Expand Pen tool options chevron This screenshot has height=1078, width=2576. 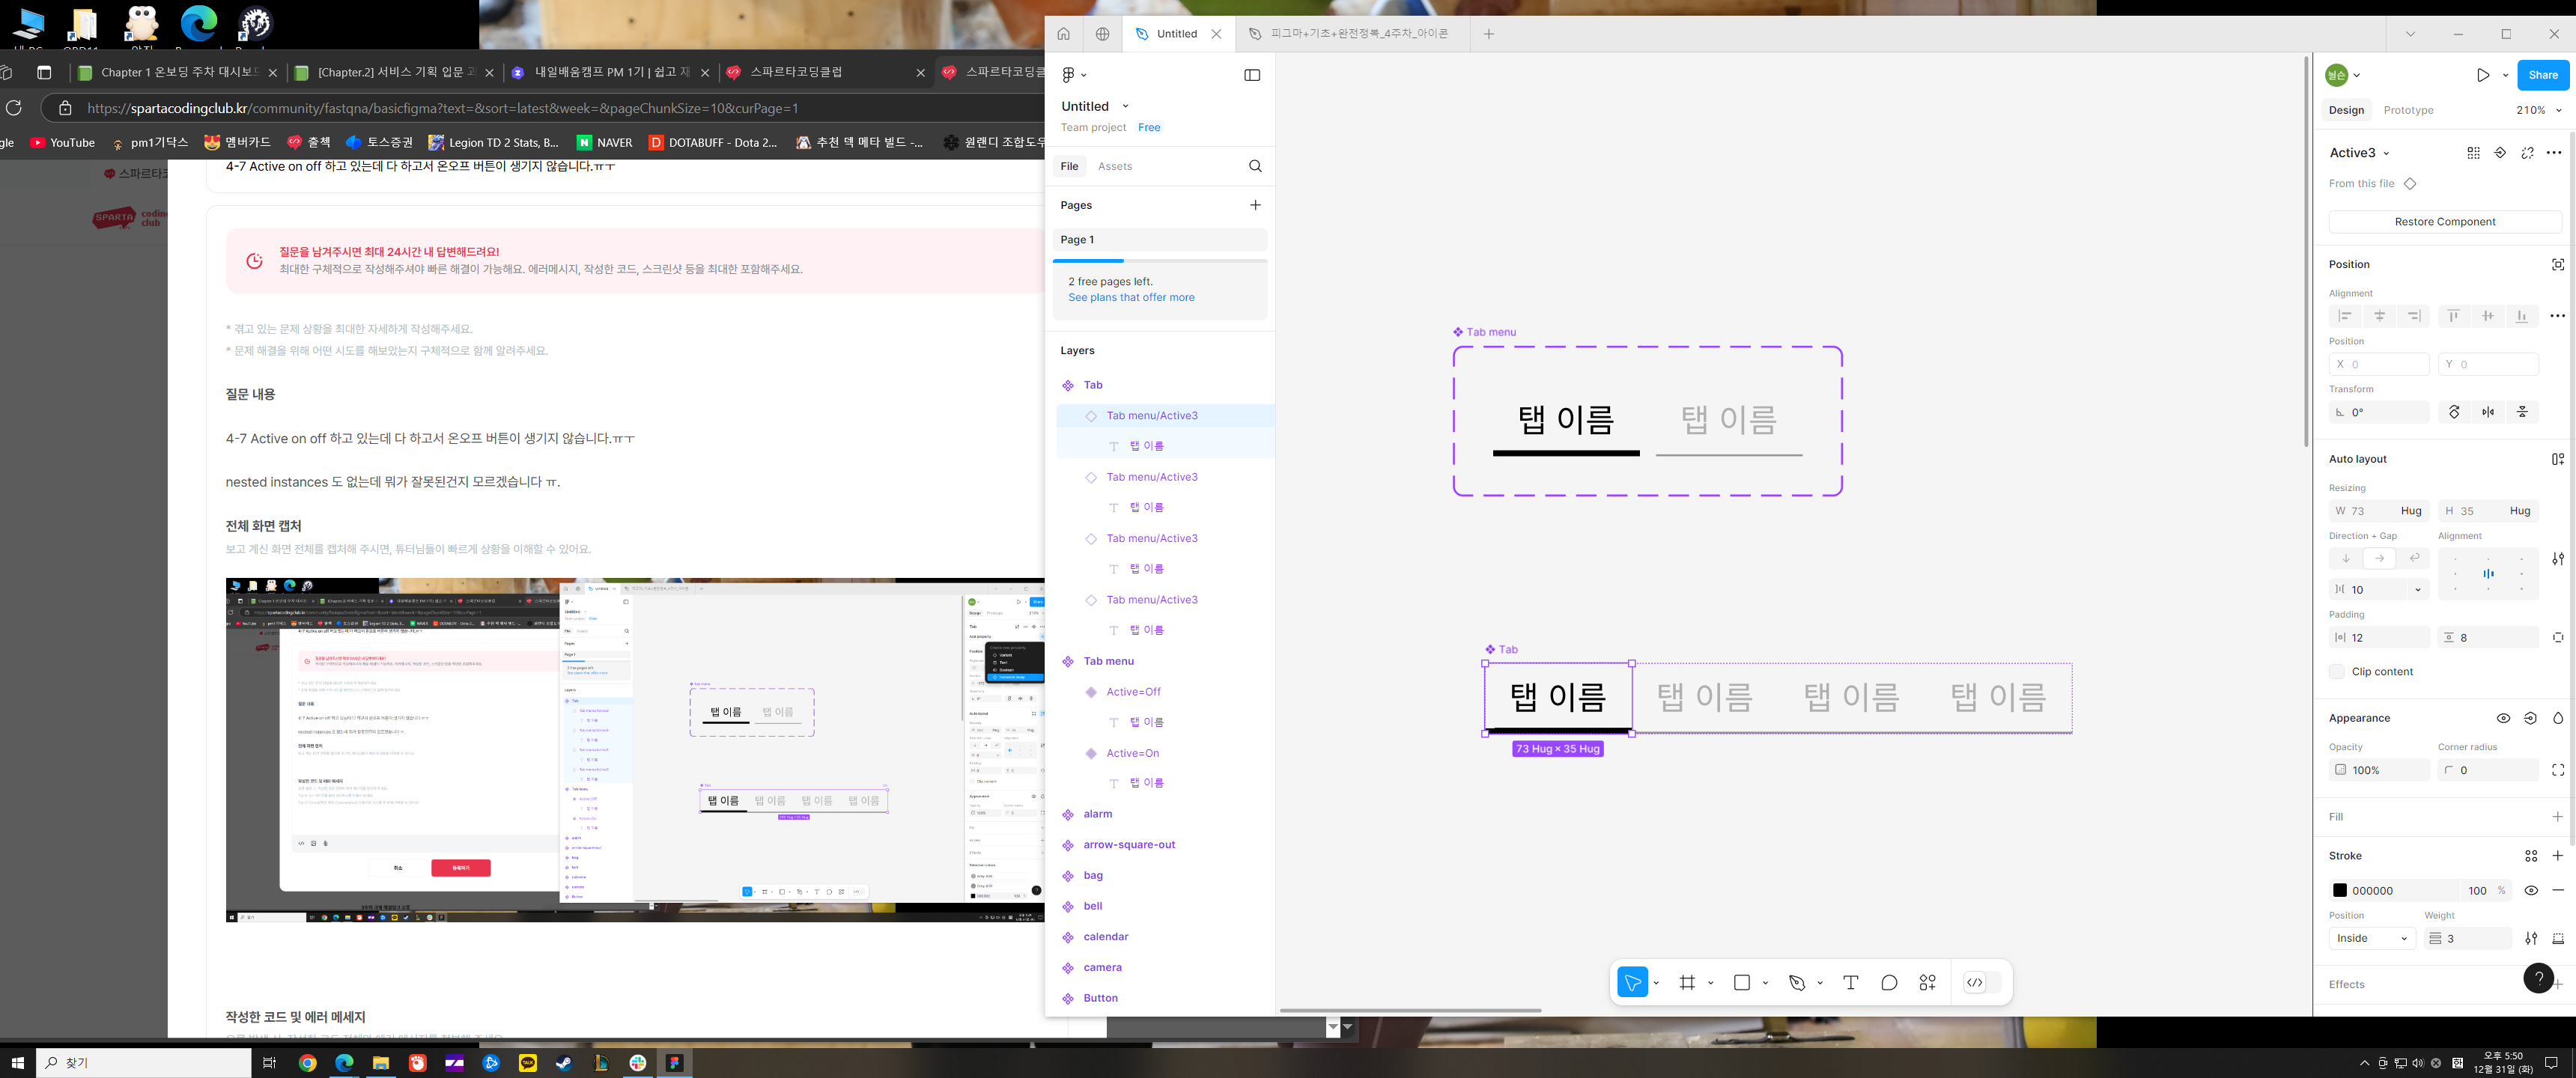click(x=1820, y=983)
